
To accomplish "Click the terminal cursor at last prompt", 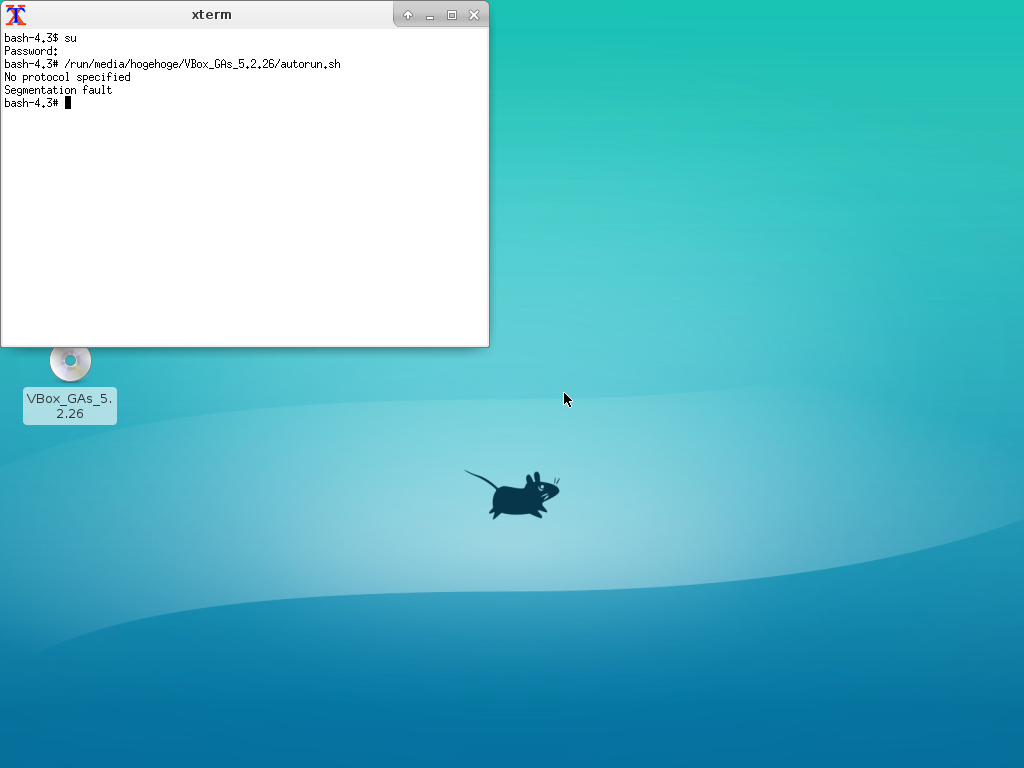I will pyautogui.click(x=67, y=103).
